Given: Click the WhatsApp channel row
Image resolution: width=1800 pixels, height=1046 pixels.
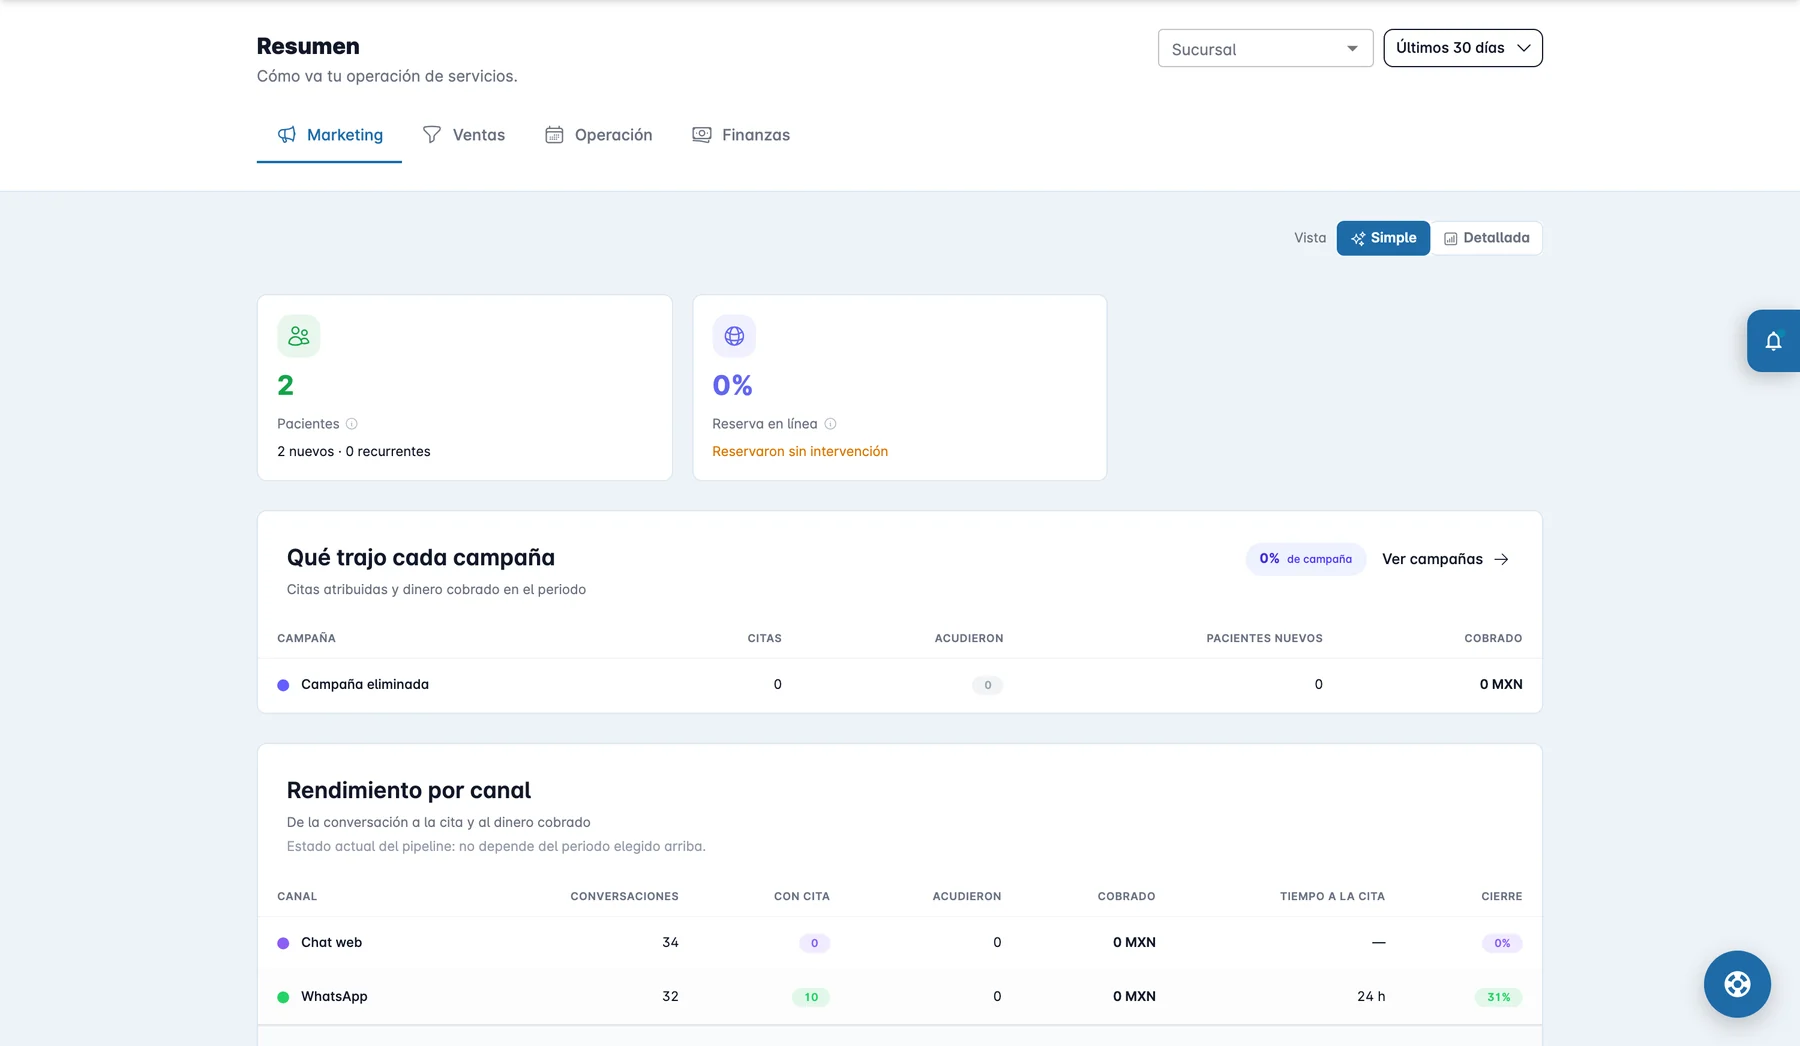Looking at the screenshot, I should tap(899, 996).
